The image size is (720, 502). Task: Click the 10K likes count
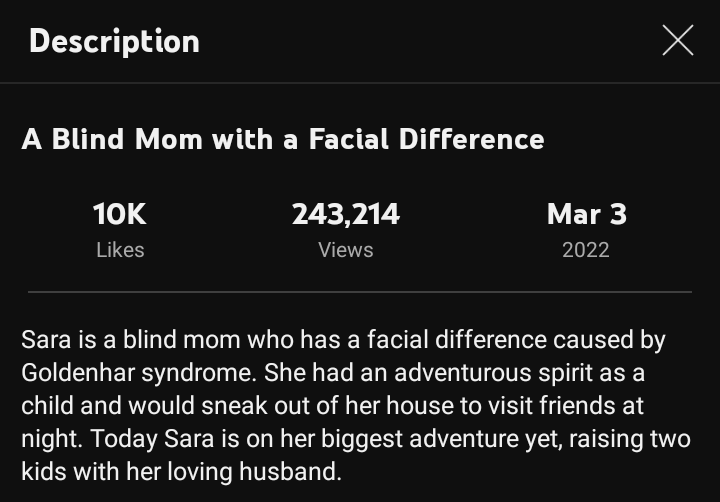point(120,213)
